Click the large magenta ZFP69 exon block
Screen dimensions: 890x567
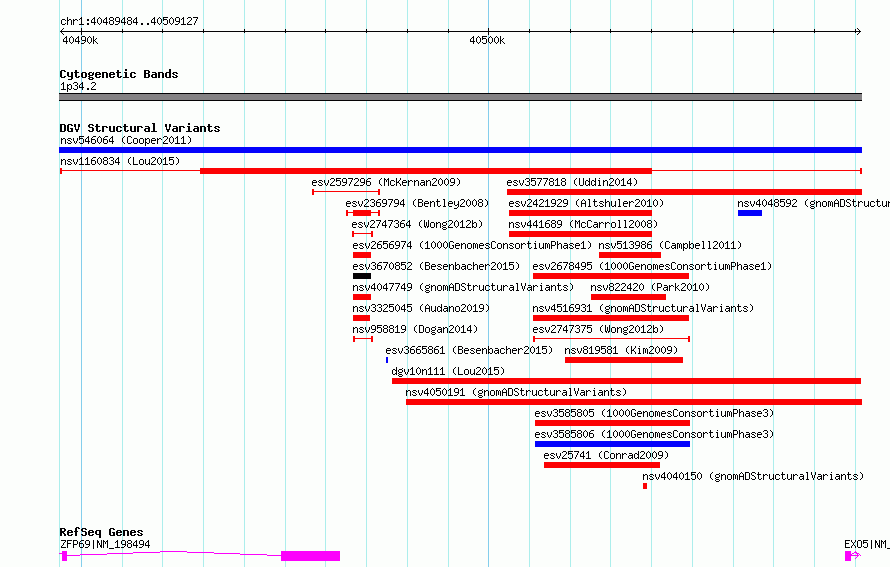(x=310, y=556)
